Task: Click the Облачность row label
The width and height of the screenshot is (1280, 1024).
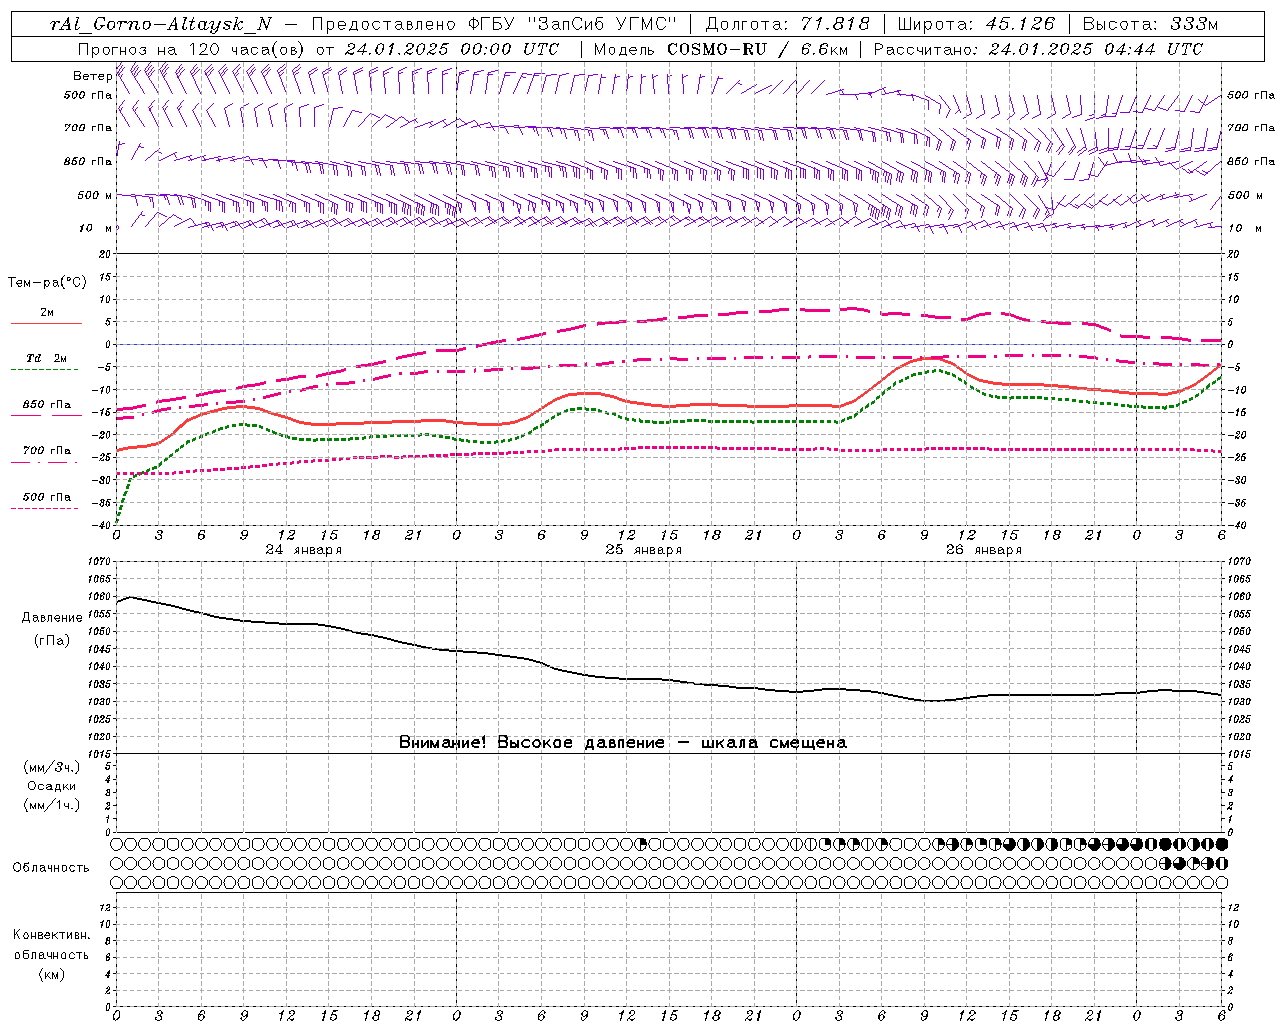Action: point(51,867)
